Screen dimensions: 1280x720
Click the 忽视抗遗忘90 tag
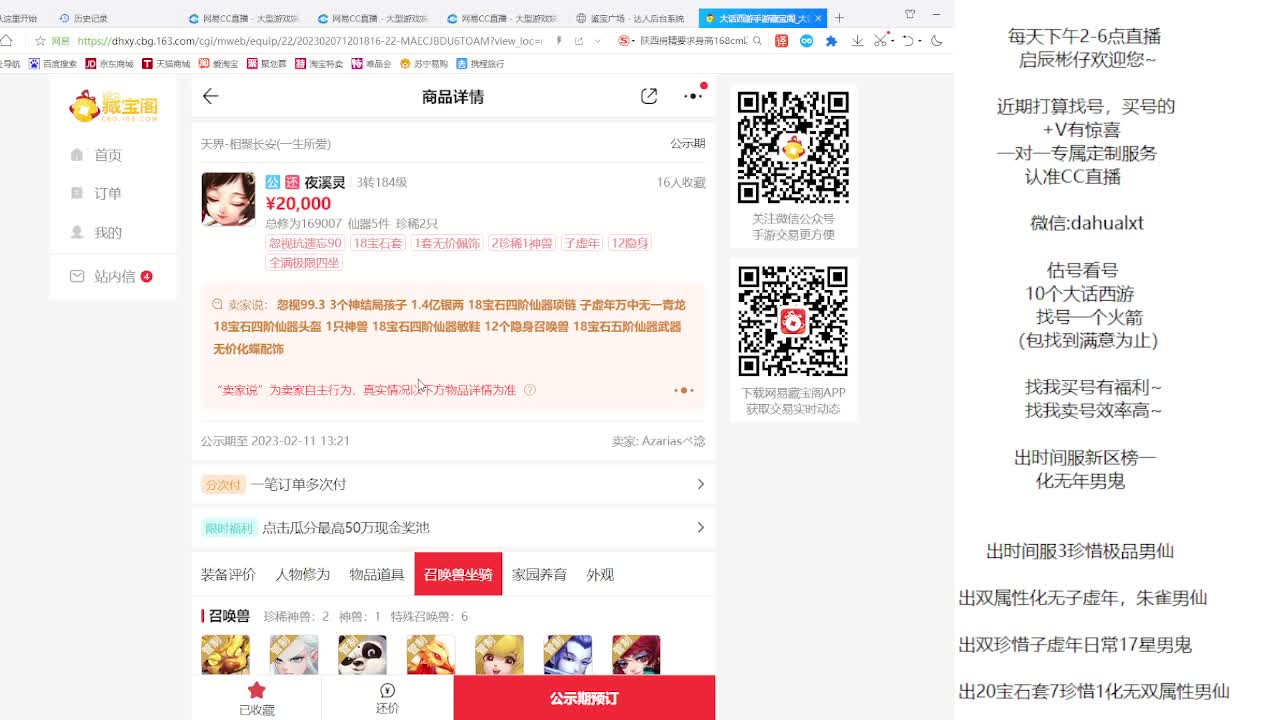pyautogui.click(x=305, y=243)
